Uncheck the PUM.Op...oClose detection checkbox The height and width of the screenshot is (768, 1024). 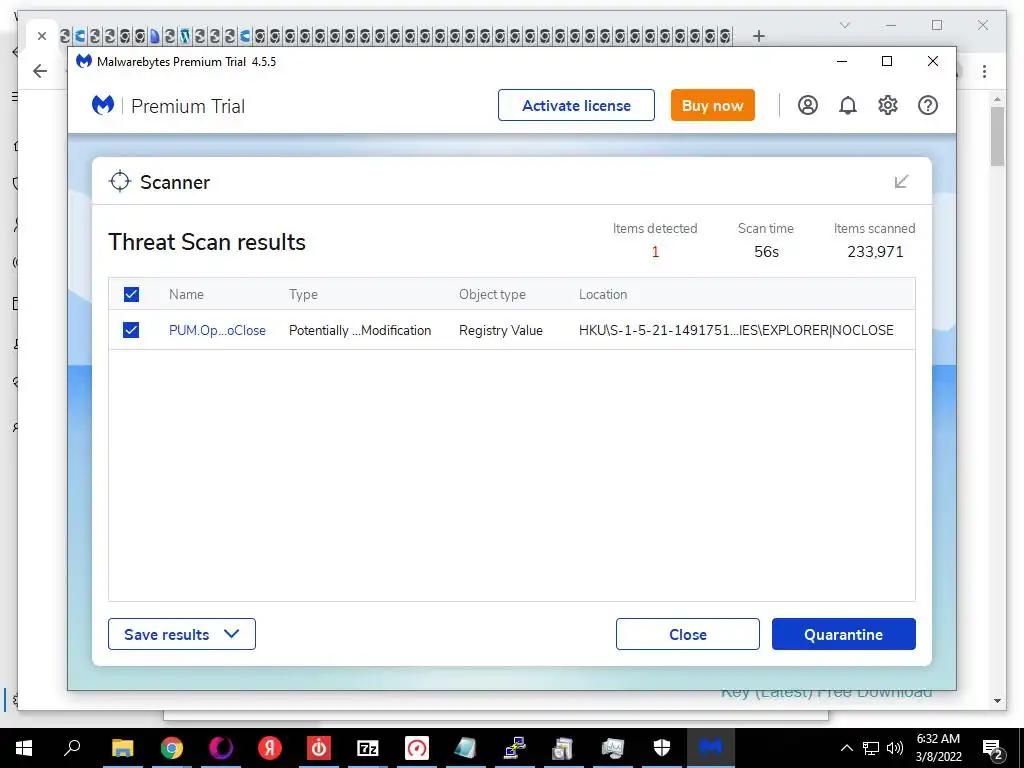click(131, 330)
